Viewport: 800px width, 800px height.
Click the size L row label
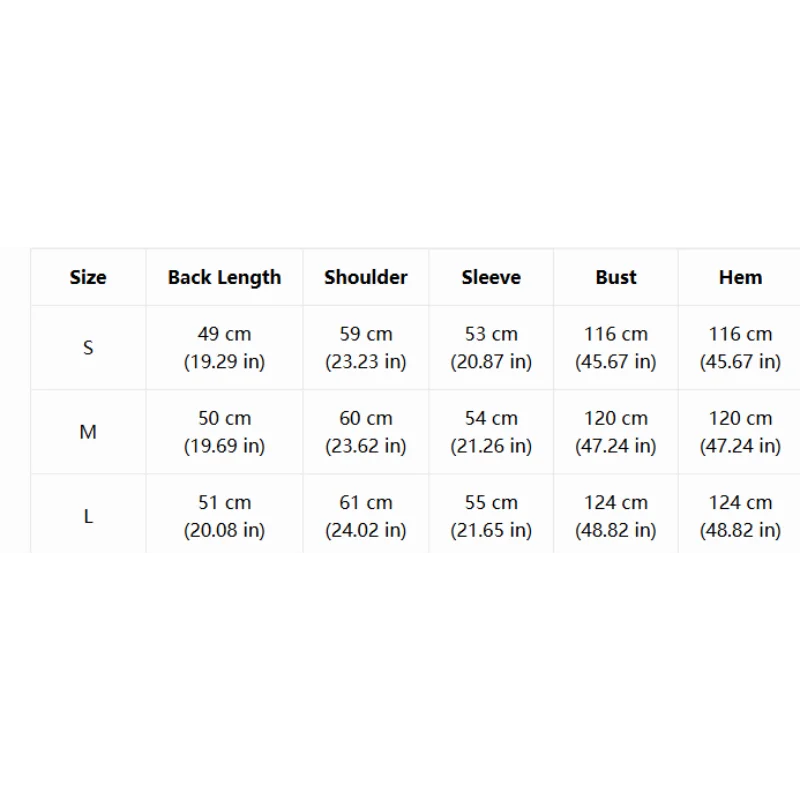[x=88, y=516]
